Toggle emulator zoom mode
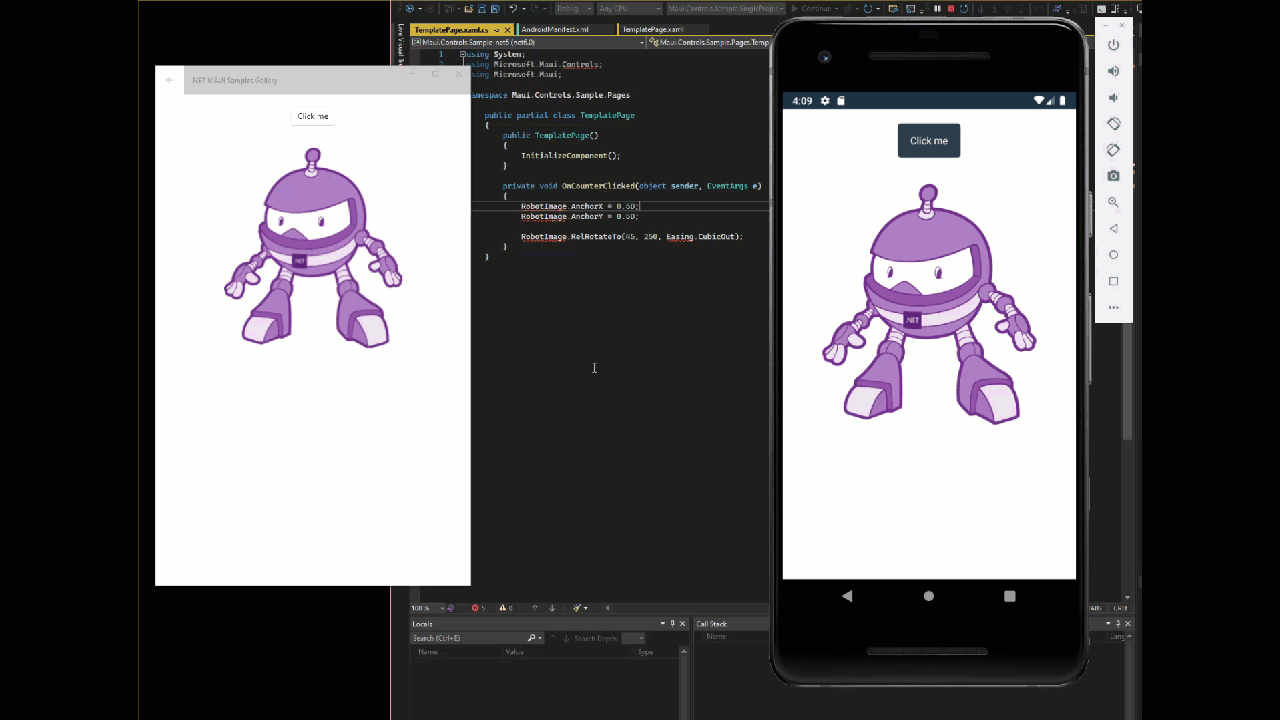The image size is (1280, 720). pos(1113,201)
